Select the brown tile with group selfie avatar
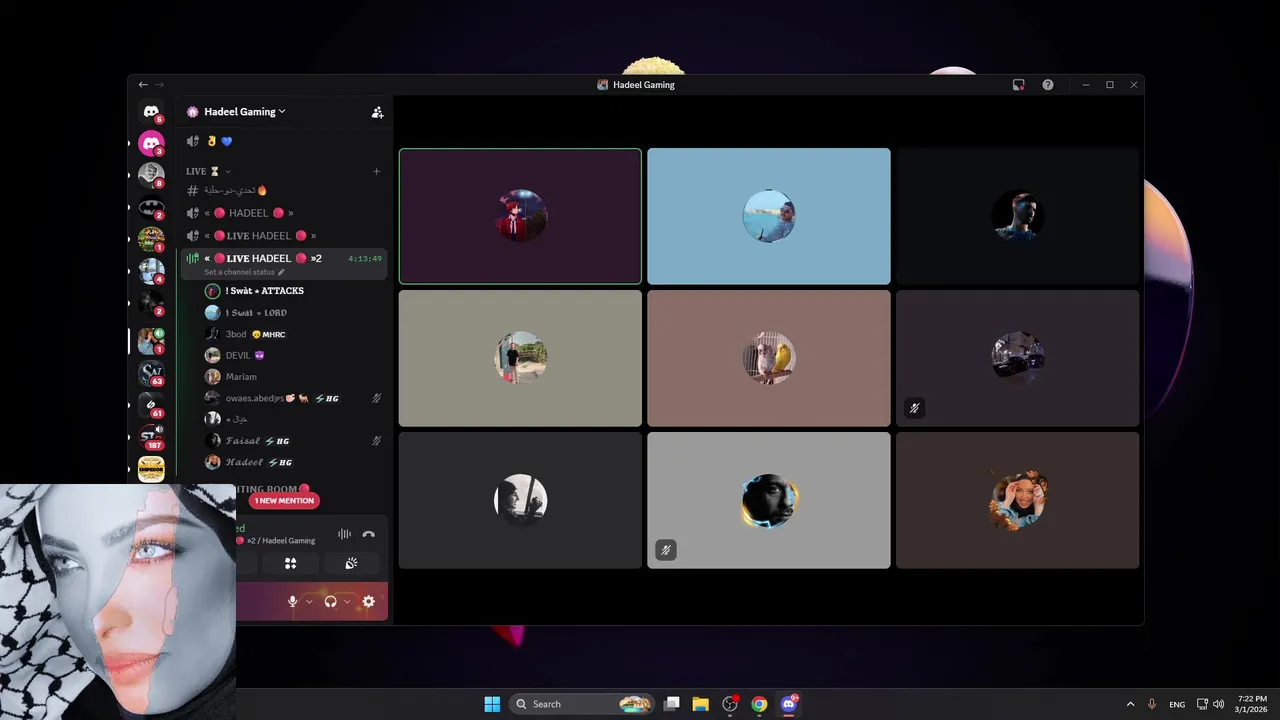 pos(1018,500)
